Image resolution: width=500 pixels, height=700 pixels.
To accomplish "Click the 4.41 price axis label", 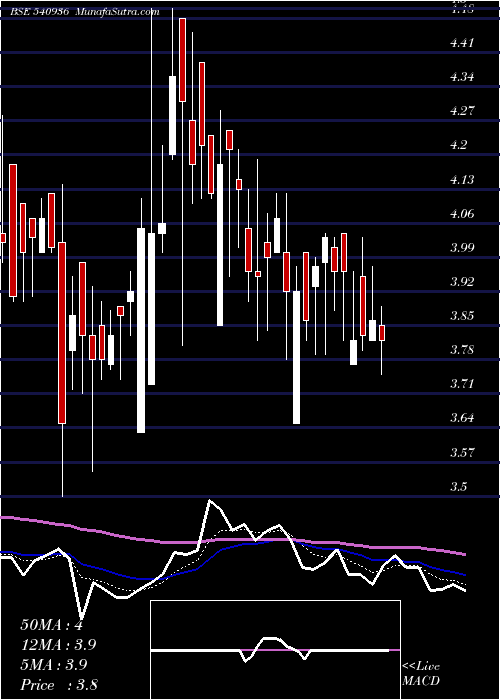I will (x=462, y=43).
